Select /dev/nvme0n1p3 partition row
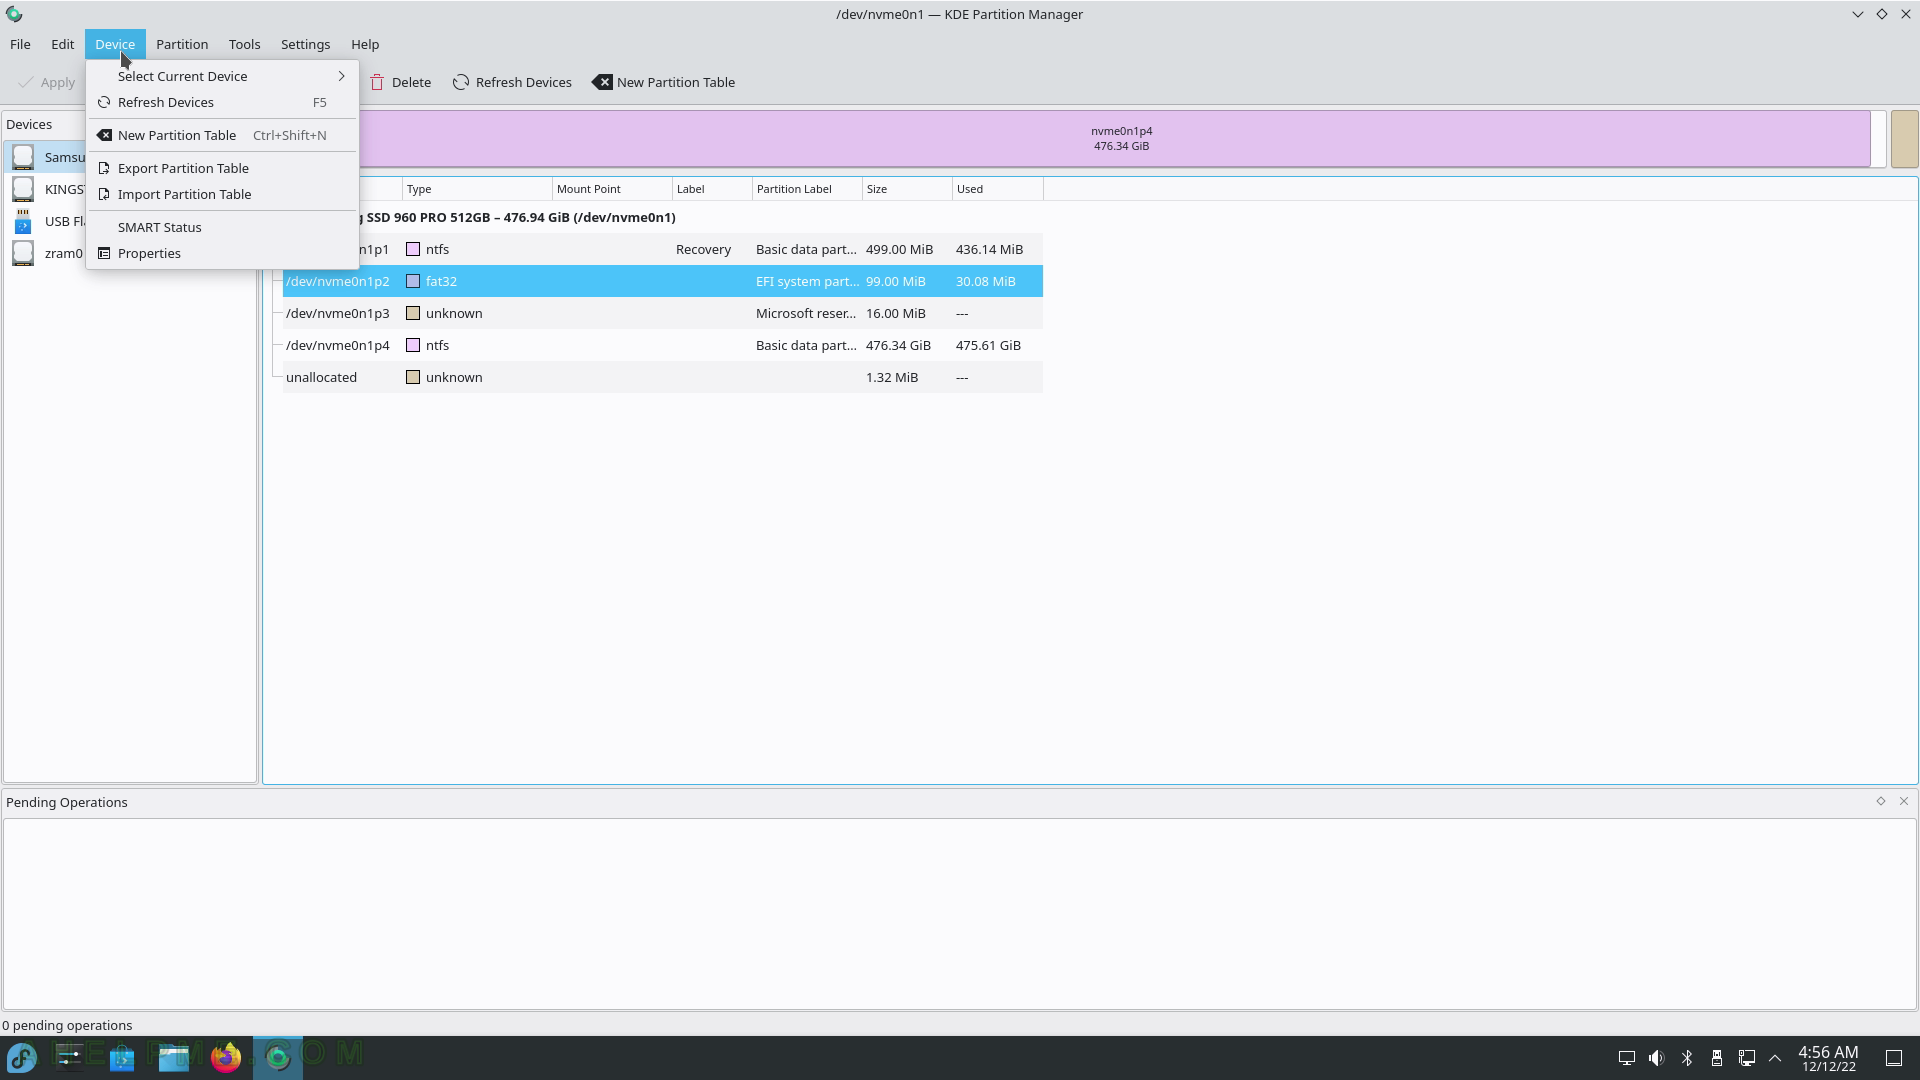 click(x=663, y=313)
